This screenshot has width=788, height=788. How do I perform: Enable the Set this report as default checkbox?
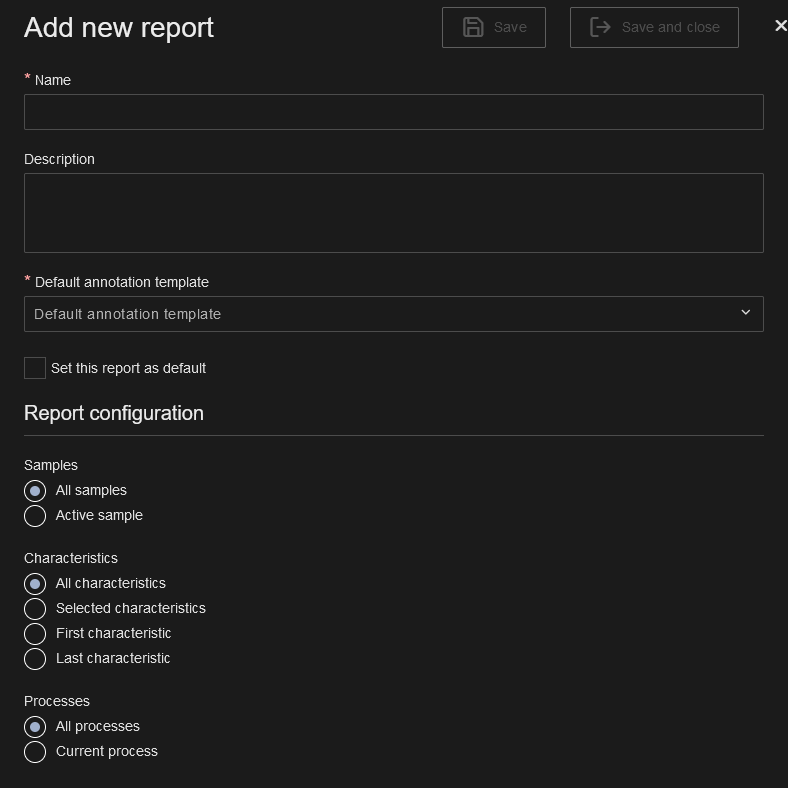[x=35, y=368]
